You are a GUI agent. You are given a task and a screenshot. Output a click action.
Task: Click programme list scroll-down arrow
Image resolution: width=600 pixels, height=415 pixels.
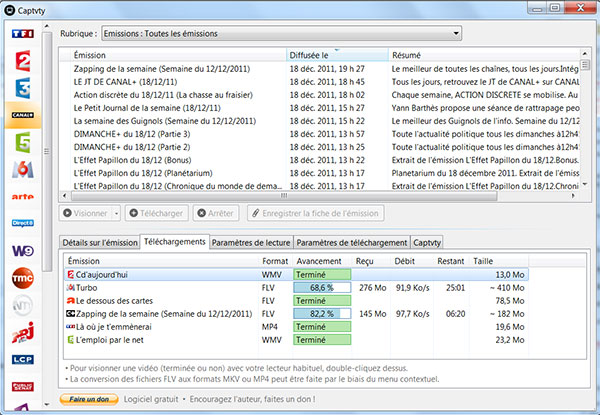tap(585, 185)
